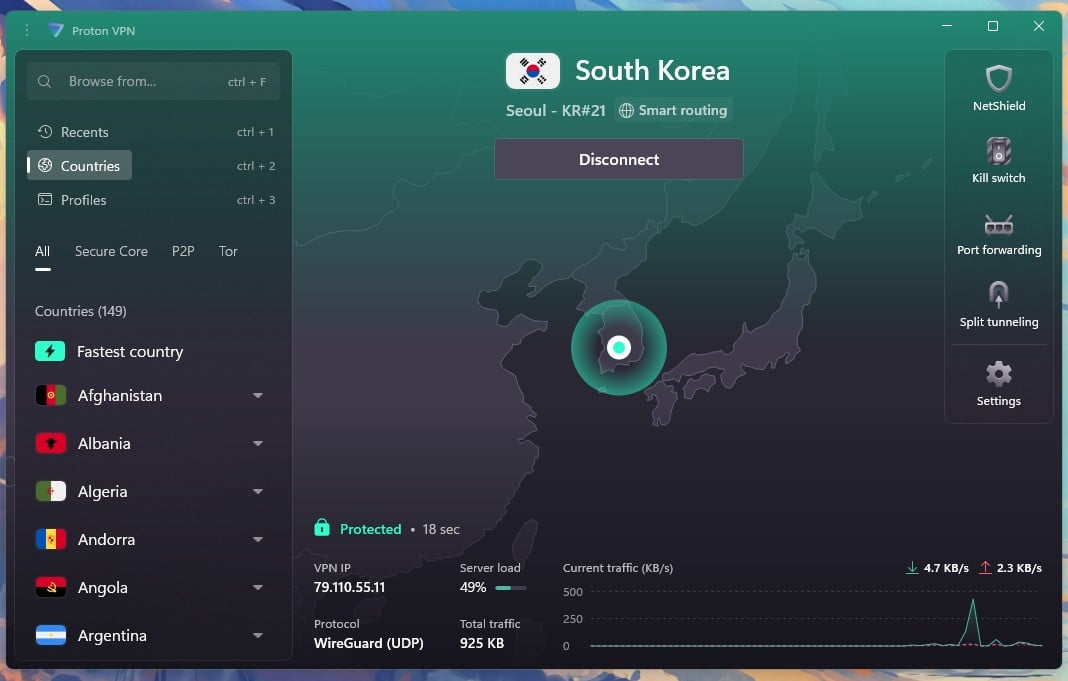
Task: Open the Kill switch icon
Action: pos(999,151)
